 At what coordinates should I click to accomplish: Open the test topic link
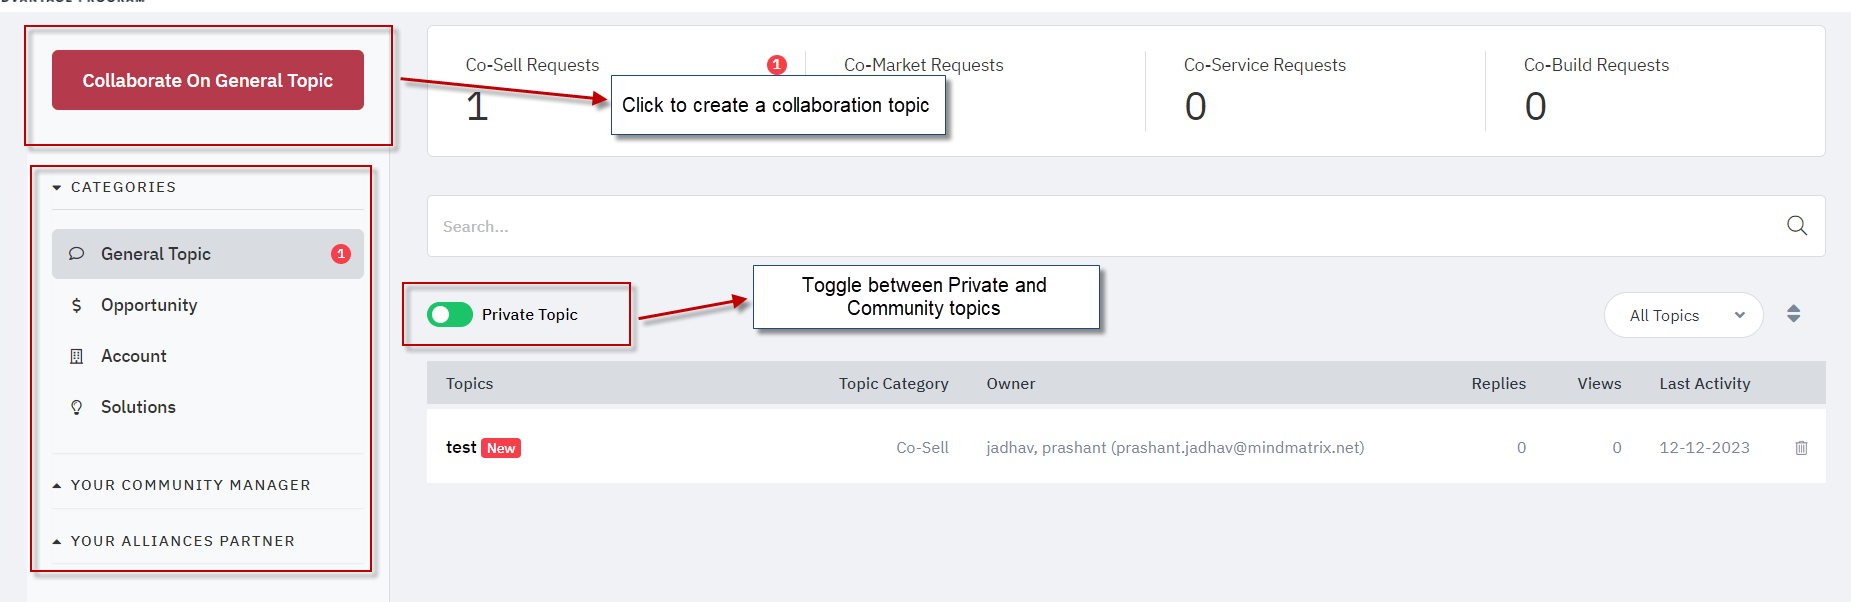(x=461, y=447)
